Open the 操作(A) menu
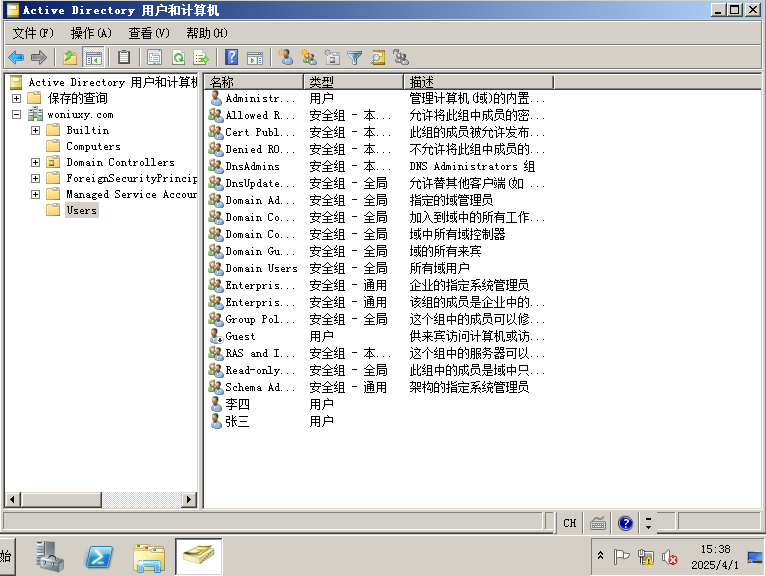The width and height of the screenshot is (766, 576). [91, 33]
